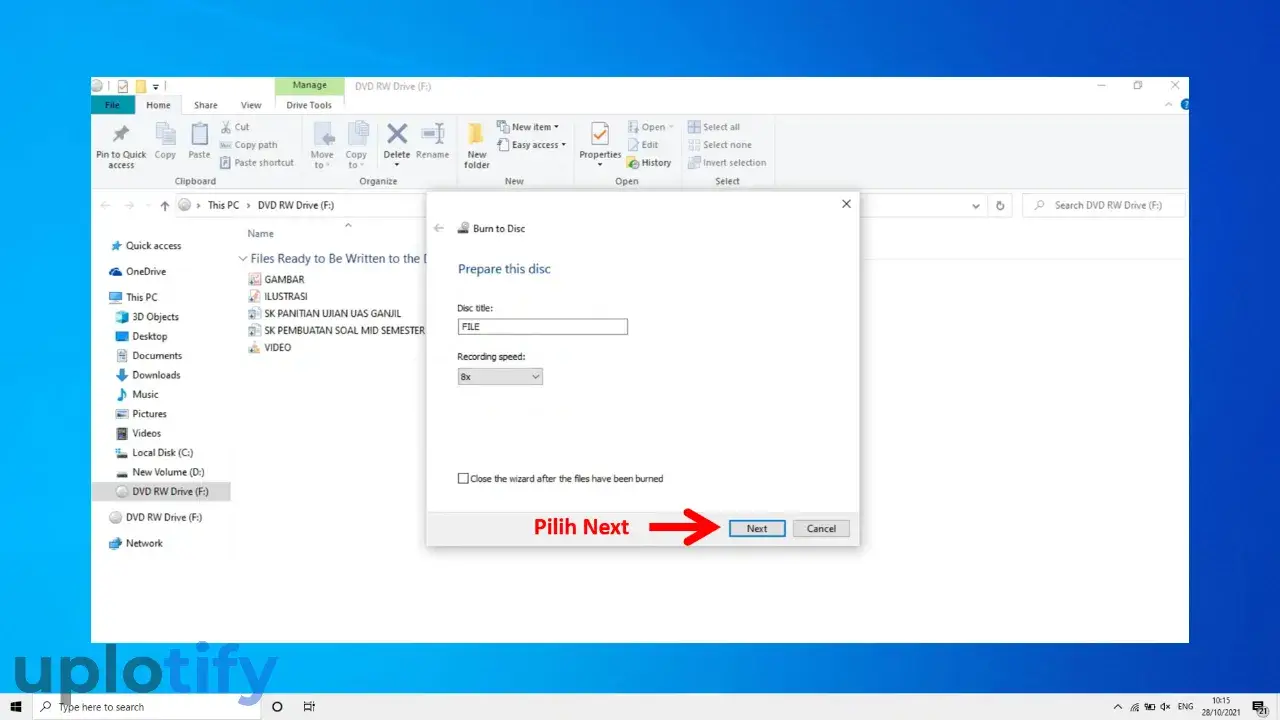
Task: Click the Pin to Quick access icon
Action: (121, 135)
